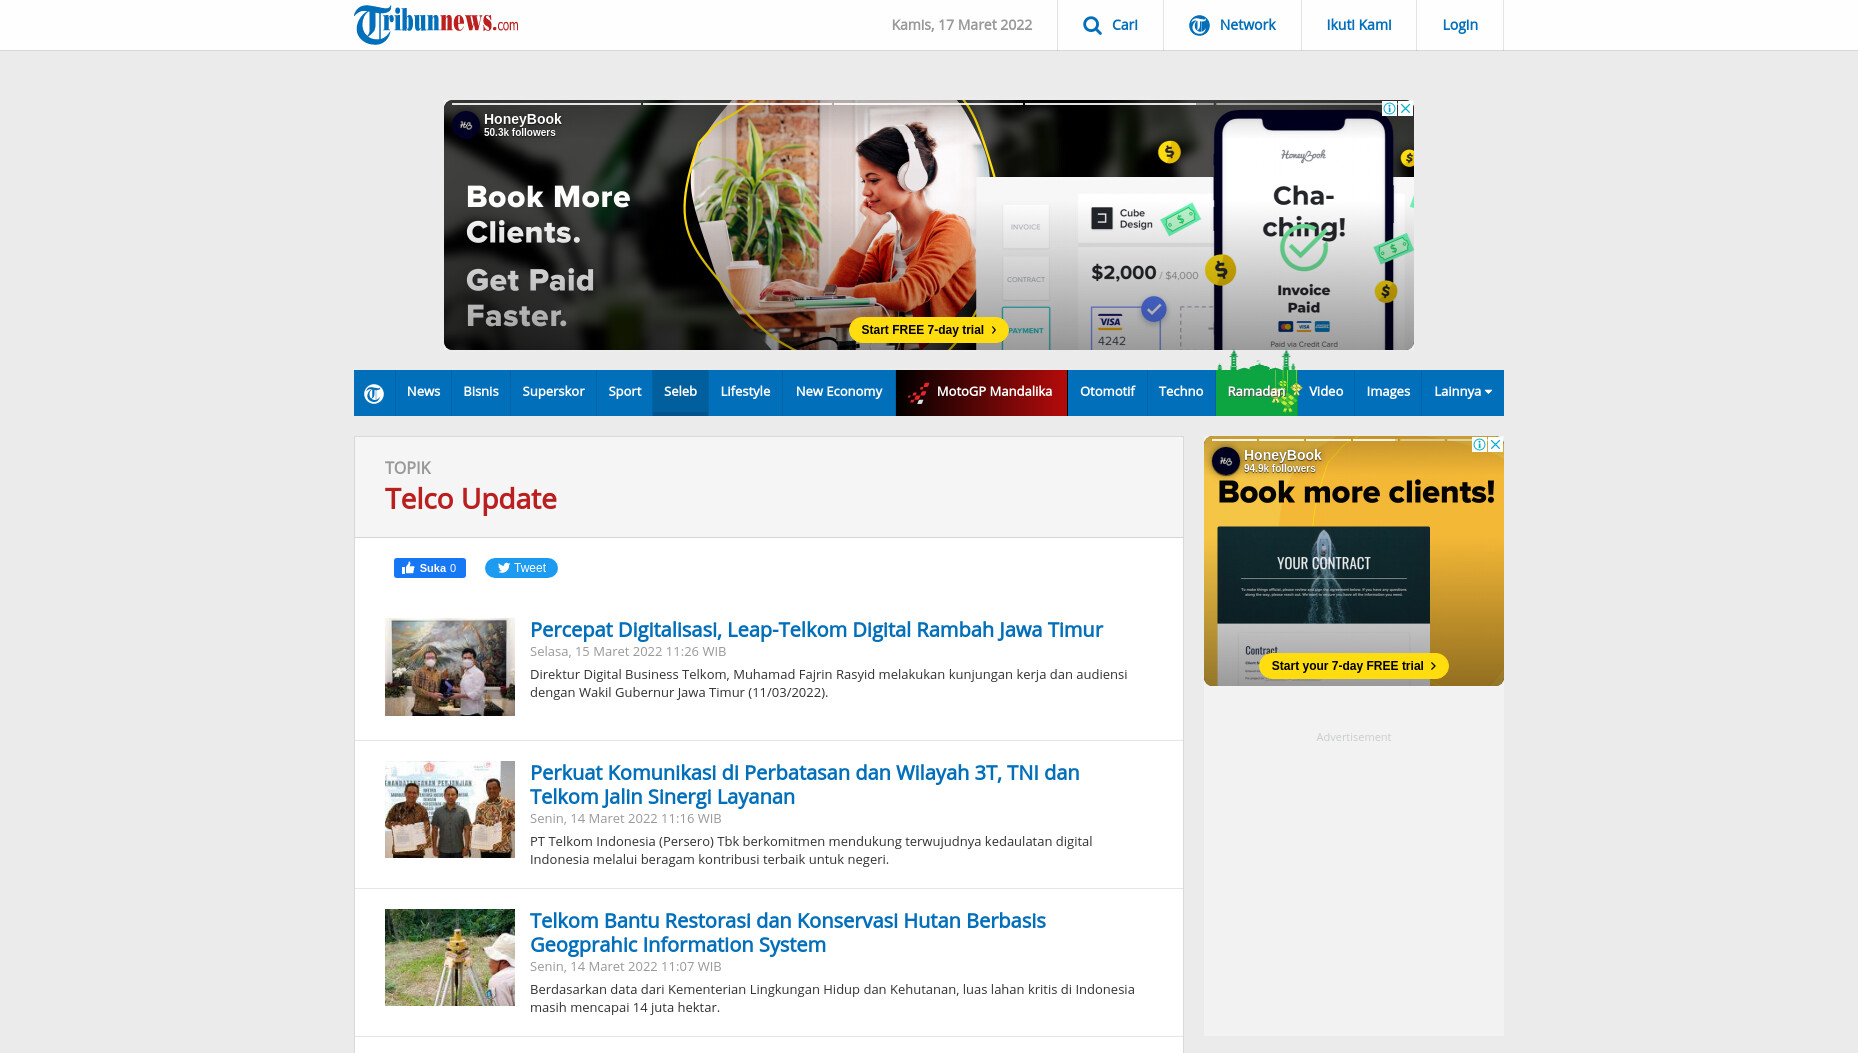Click the Telco Update topic heading
This screenshot has width=1858, height=1053.
[x=471, y=499]
